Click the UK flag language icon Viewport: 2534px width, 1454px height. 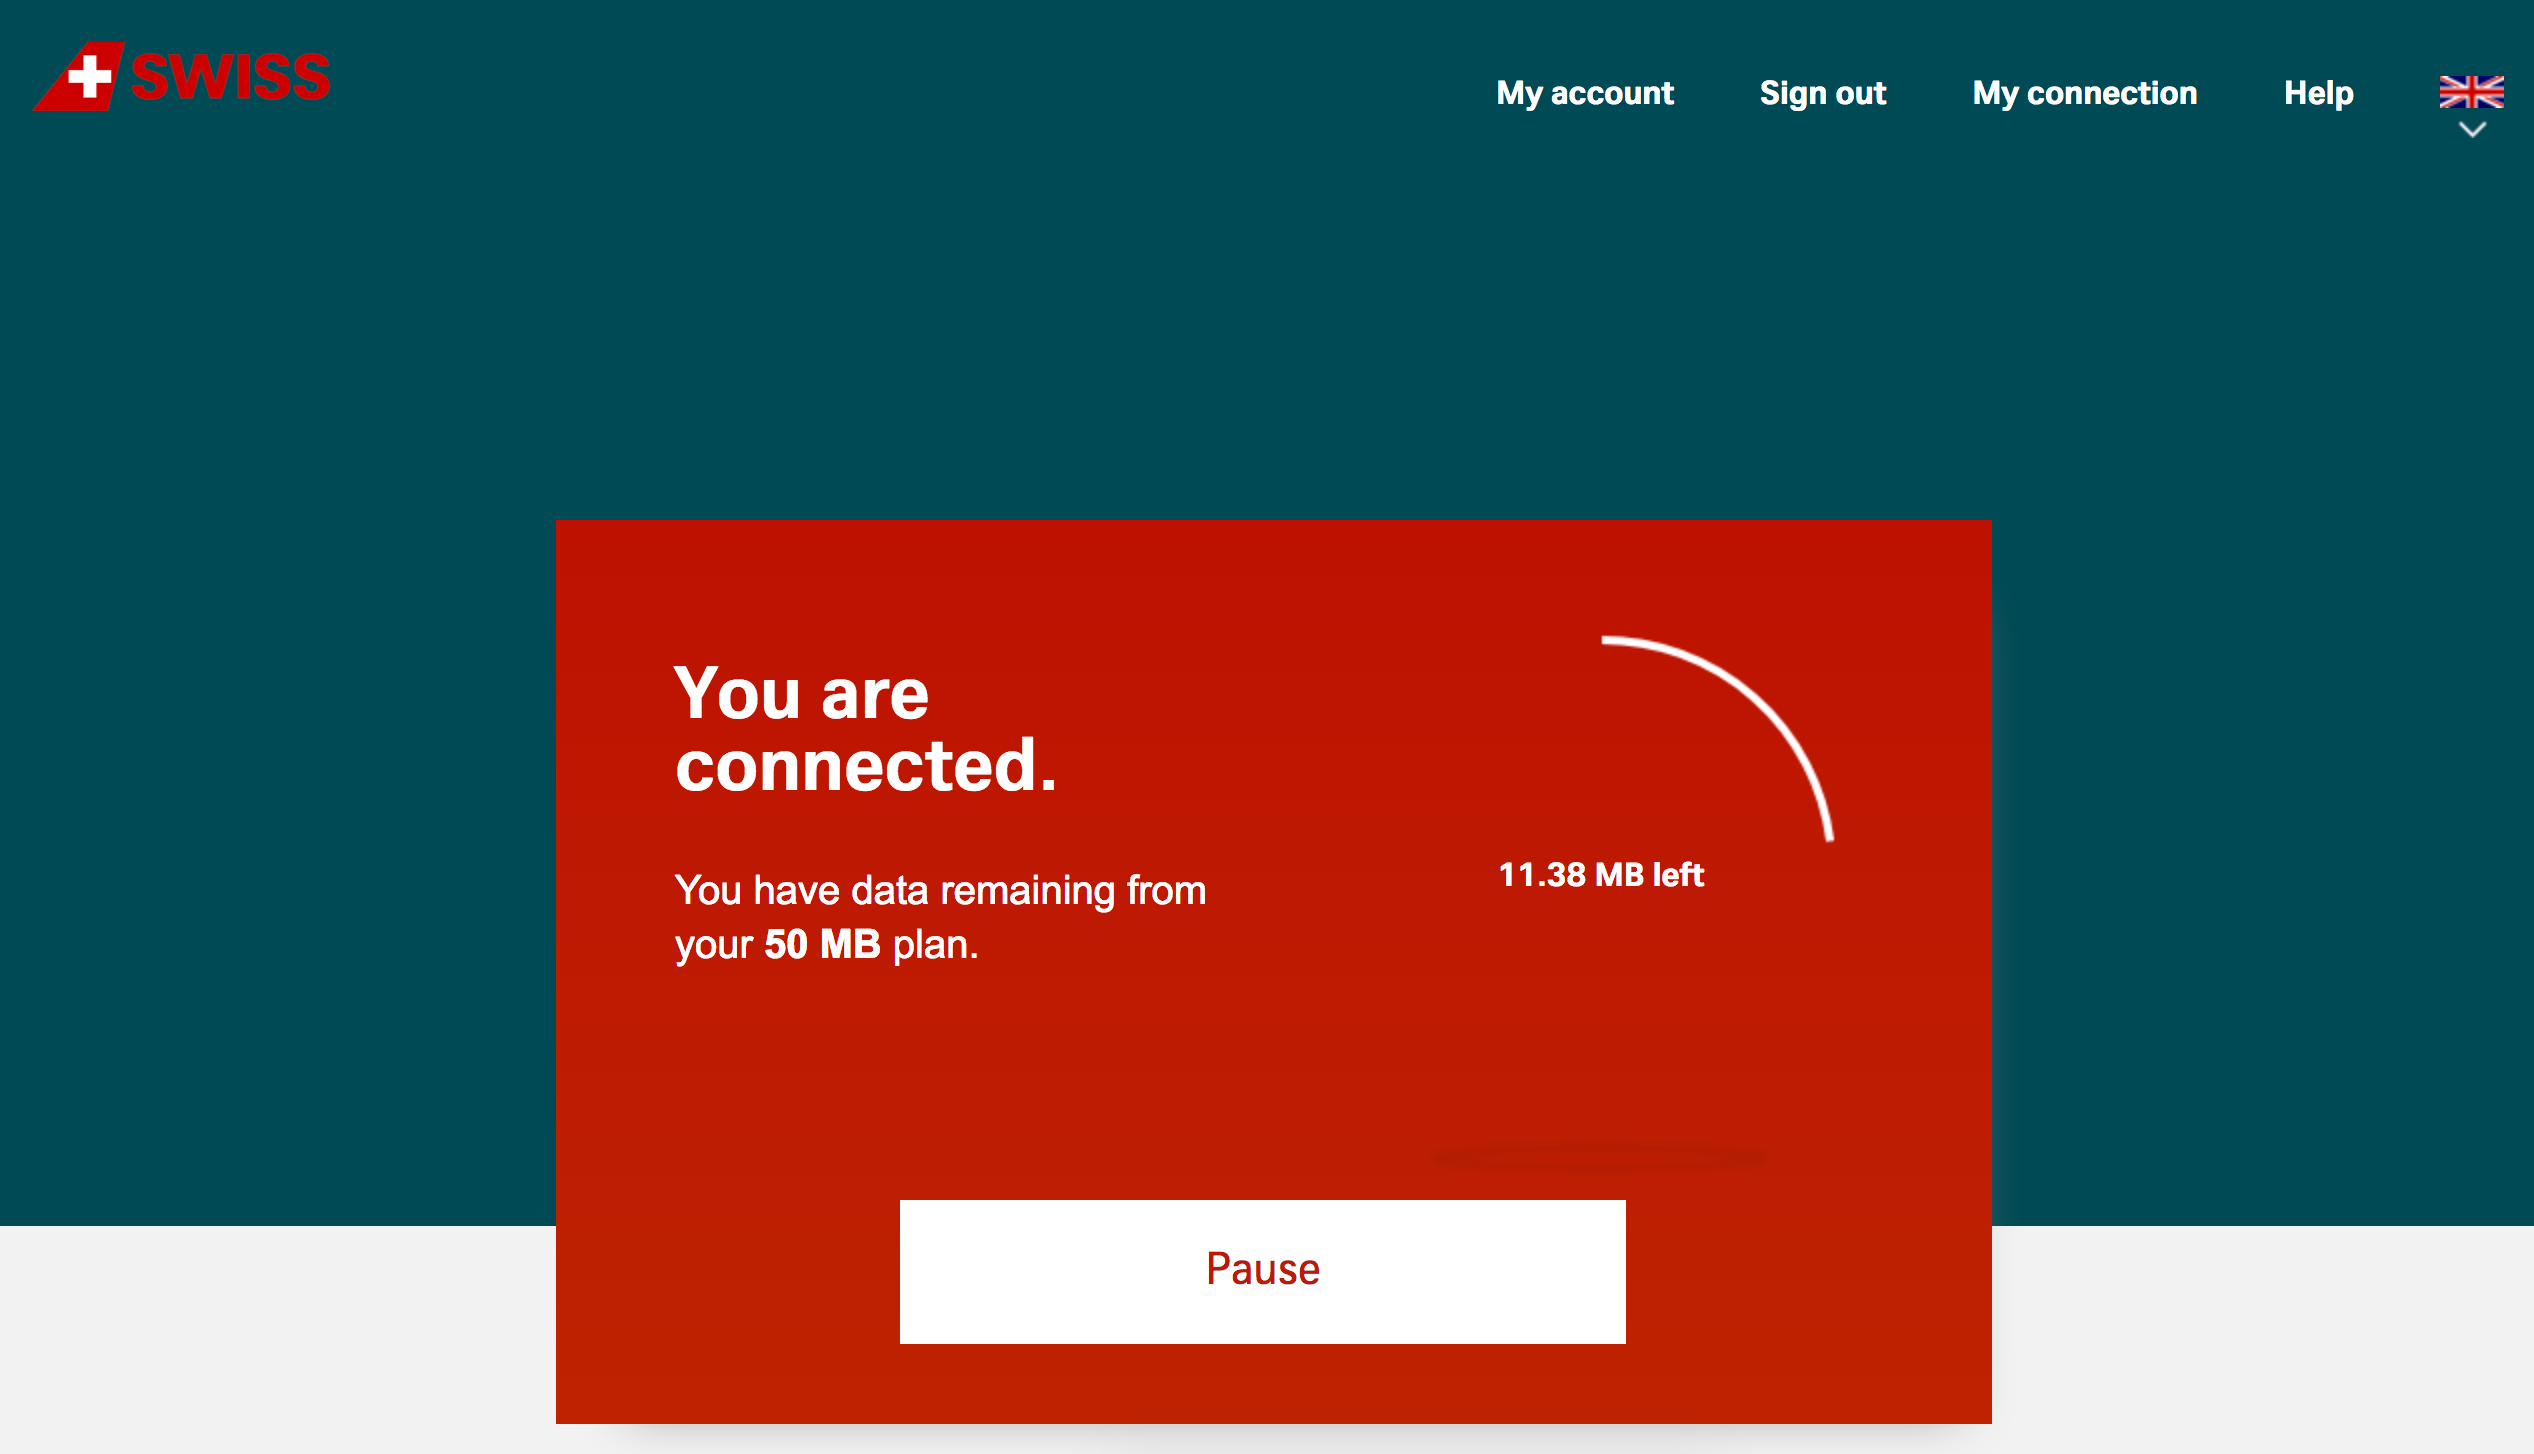tap(2470, 92)
